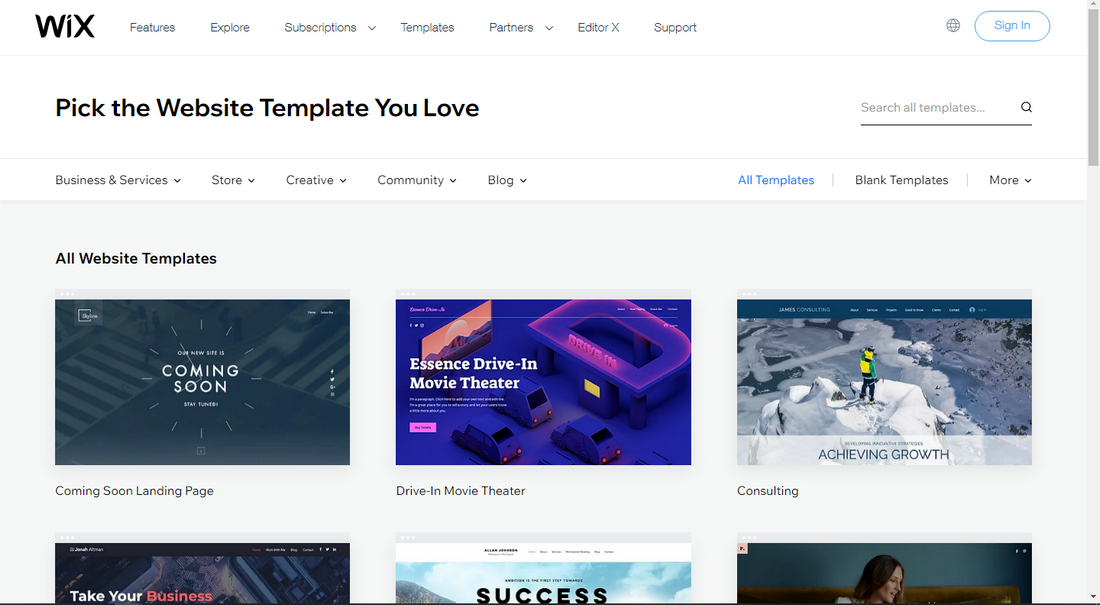Screen dimensions: 1100x605
Task: Click the Wix logo
Action: click(65, 27)
